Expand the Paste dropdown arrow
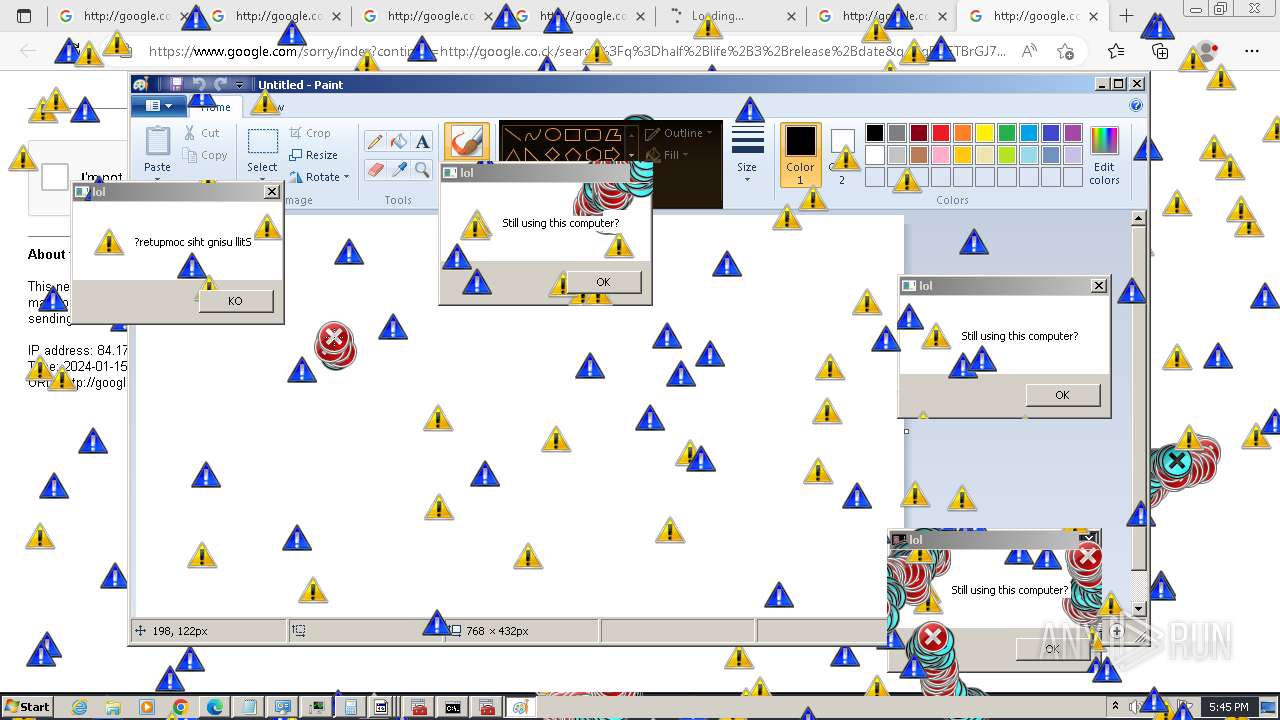Image resolution: width=1280 pixels, height=720 pixels. [x=158, y=181]
